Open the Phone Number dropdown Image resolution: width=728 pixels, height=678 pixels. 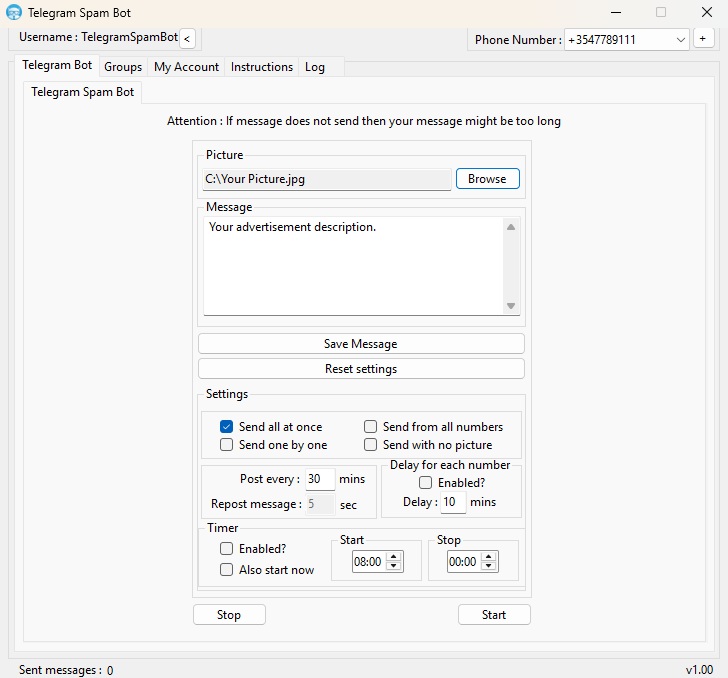coord(681,39)
